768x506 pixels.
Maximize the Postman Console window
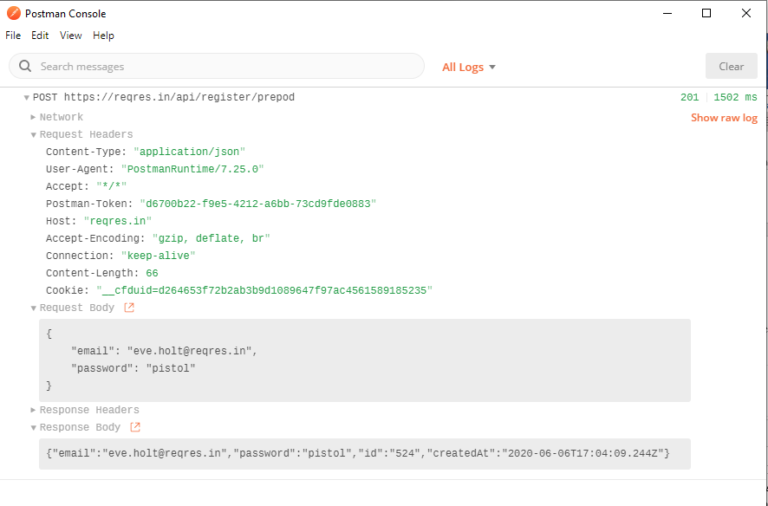coord(706,13)
